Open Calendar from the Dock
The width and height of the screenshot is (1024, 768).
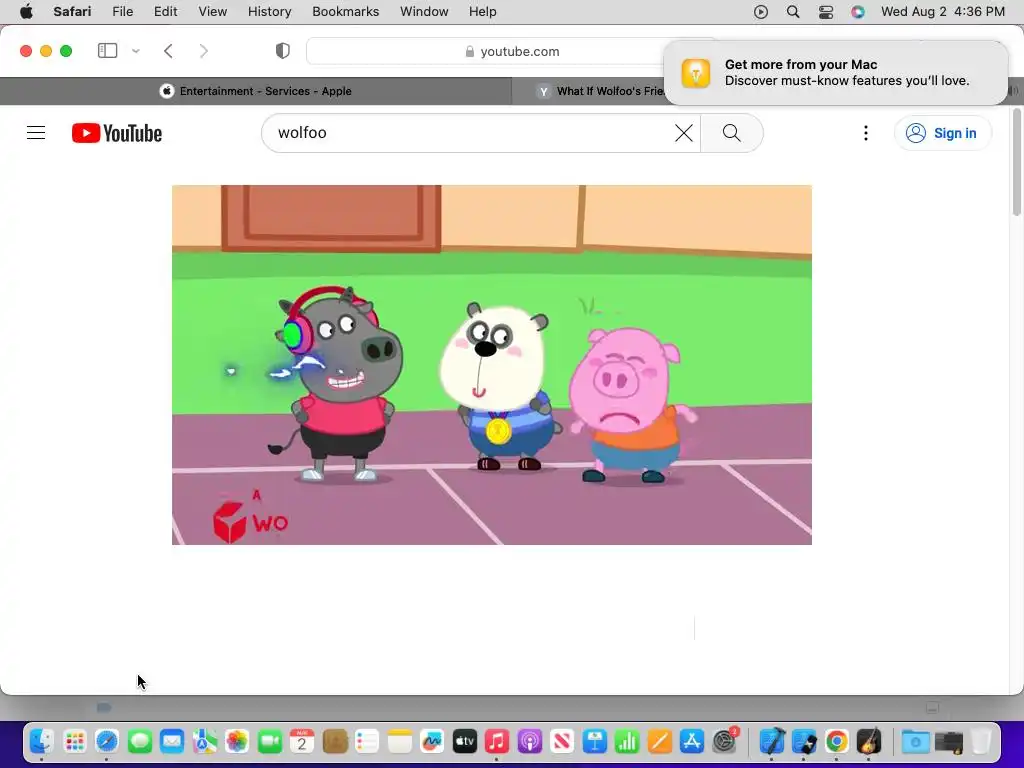[x=302, y=741]
